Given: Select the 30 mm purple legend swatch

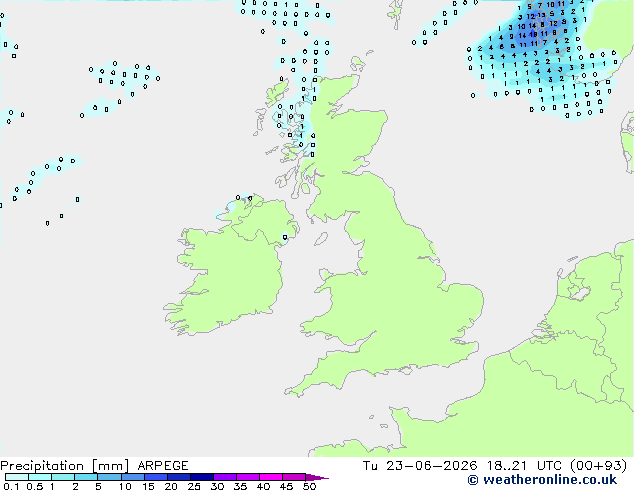Looking at the screenshot, I should click(x=225, y=477).
